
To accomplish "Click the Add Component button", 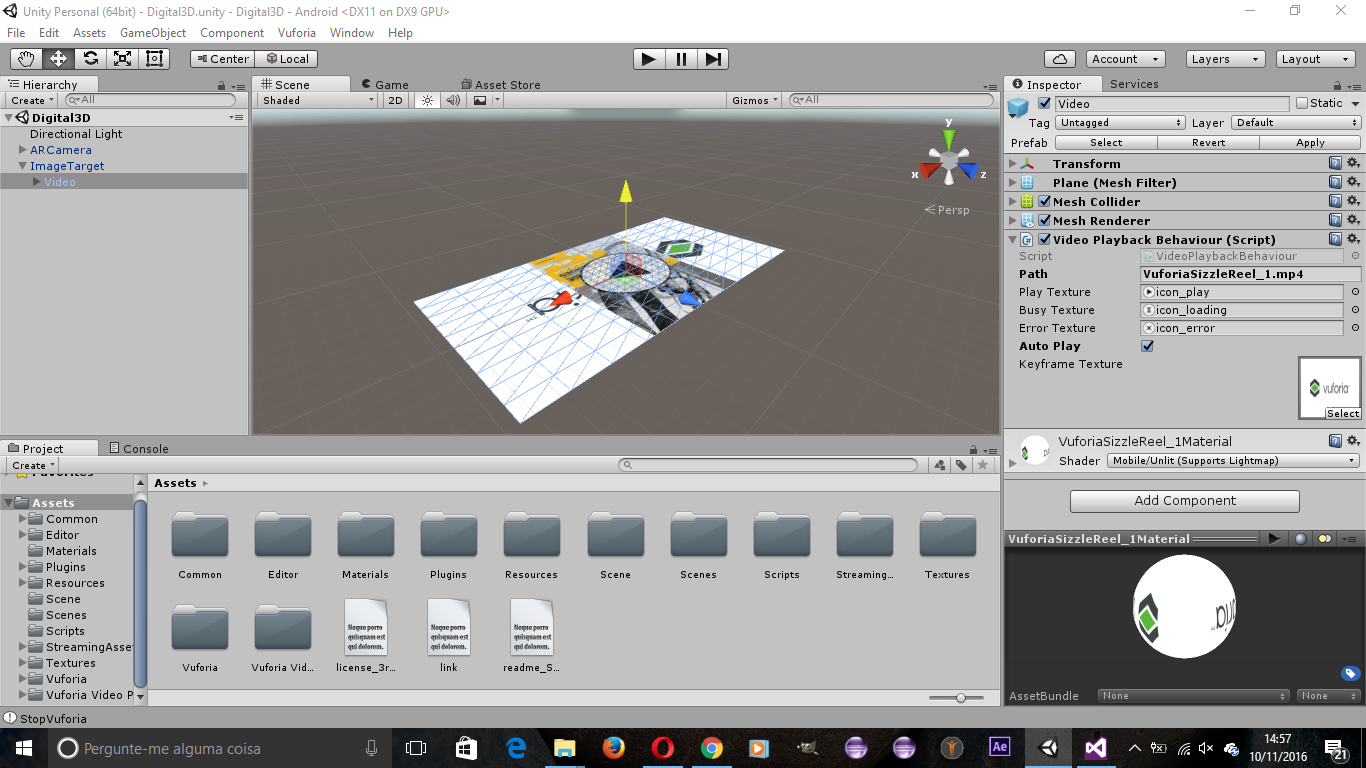I will [x=1185, y=501].
